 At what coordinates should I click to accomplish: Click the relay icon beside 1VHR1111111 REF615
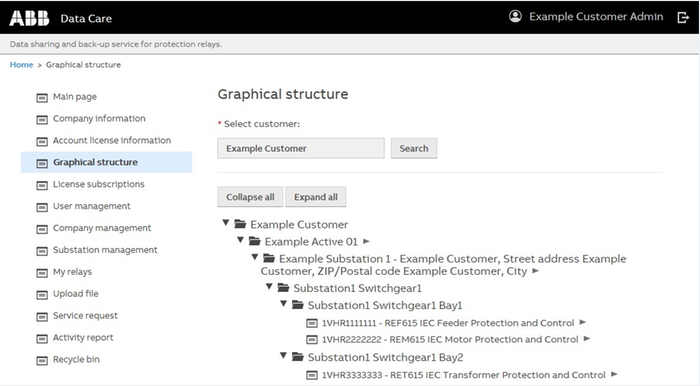click(312, 323)
